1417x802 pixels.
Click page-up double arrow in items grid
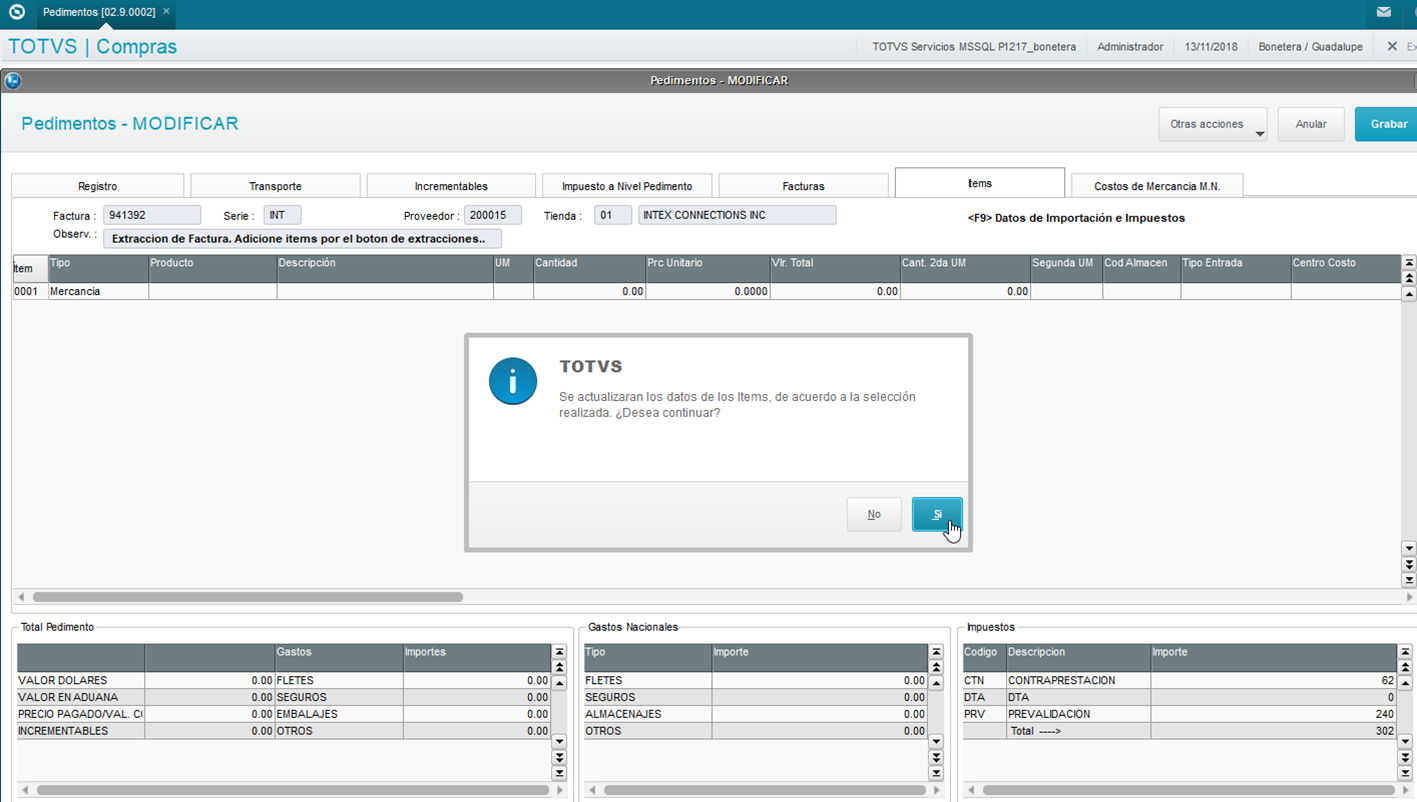coord(1409,278)
